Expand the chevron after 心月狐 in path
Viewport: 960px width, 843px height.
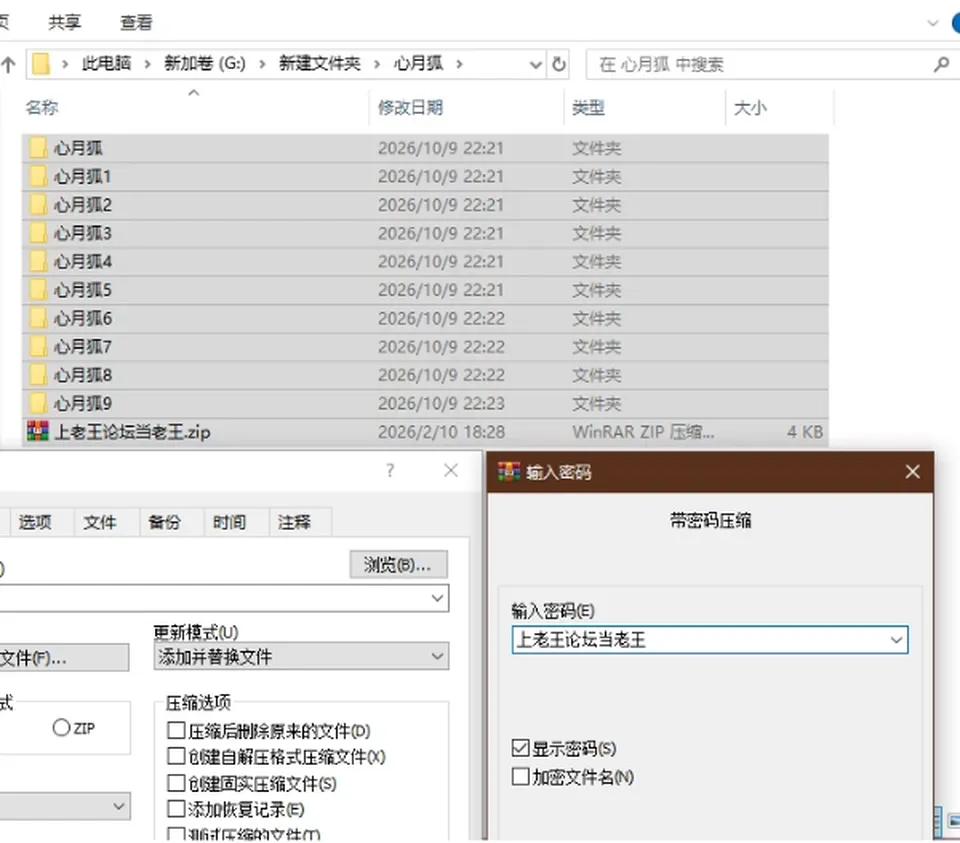point(459,64)
